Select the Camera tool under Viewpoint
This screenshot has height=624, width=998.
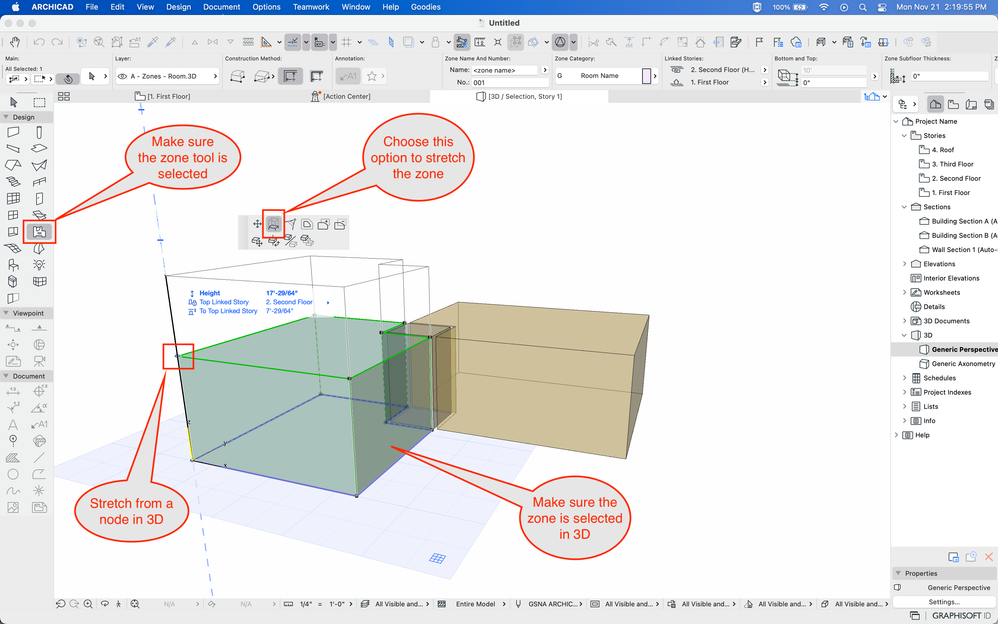[x=39, y=361]
